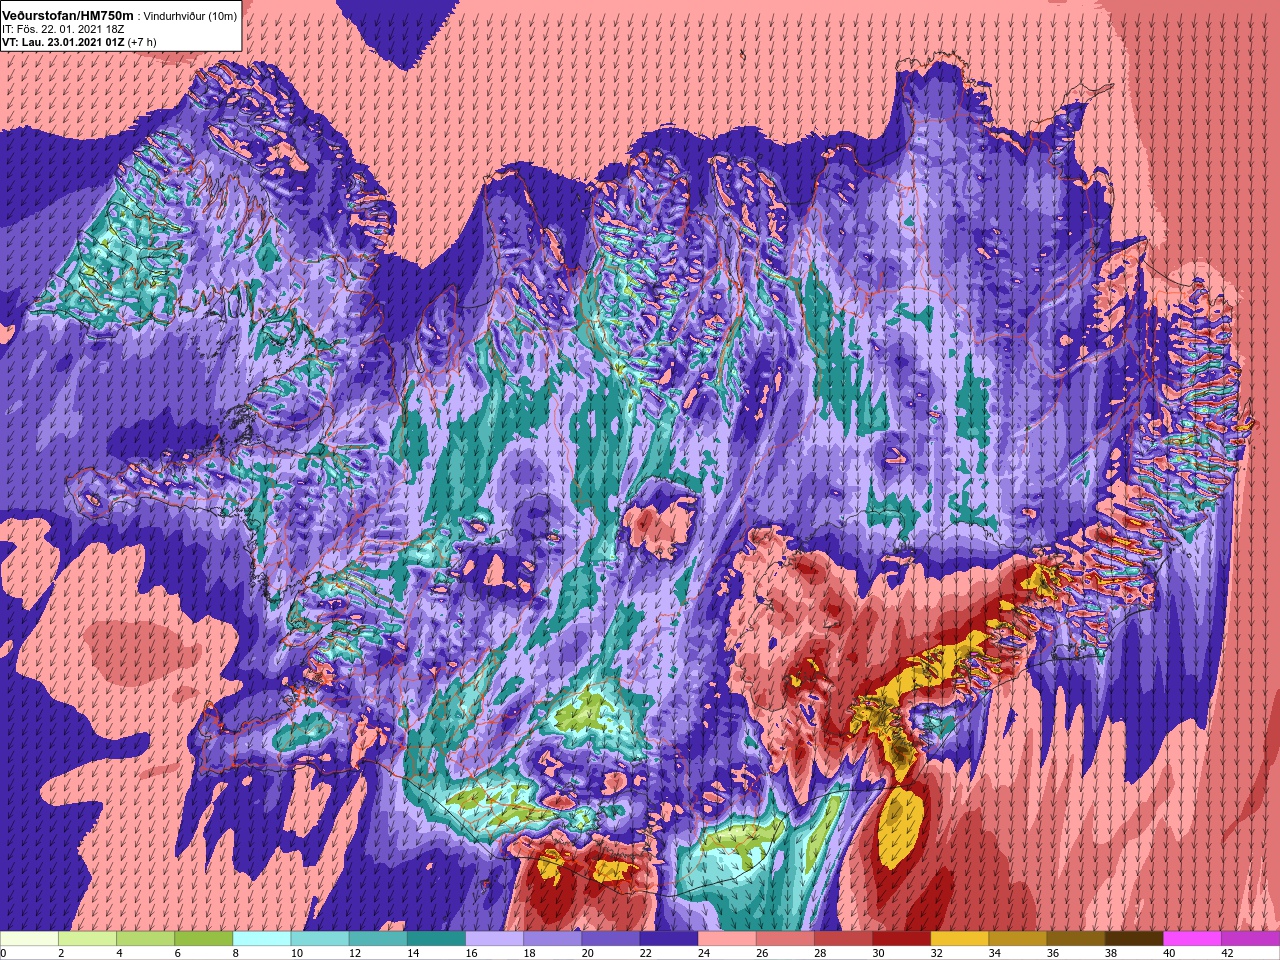
Task: Click the 'IT: Fös. 22. 01. 2021 18Z' line
Action: (x=63, y=30)
